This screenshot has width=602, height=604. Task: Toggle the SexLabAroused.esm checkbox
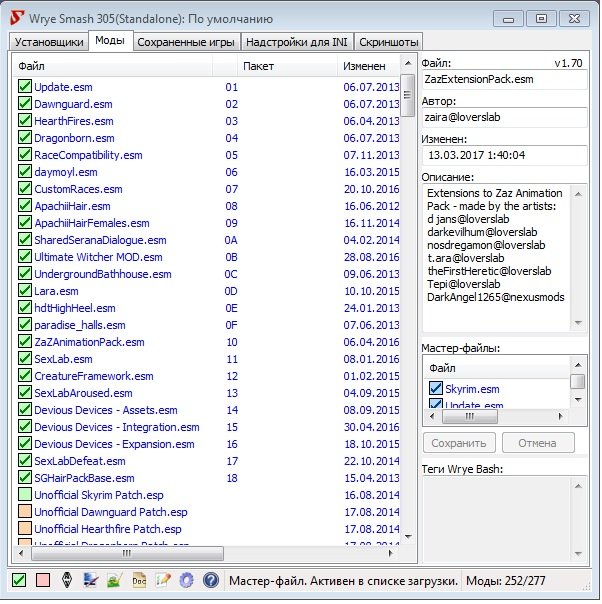click(25, 393)
